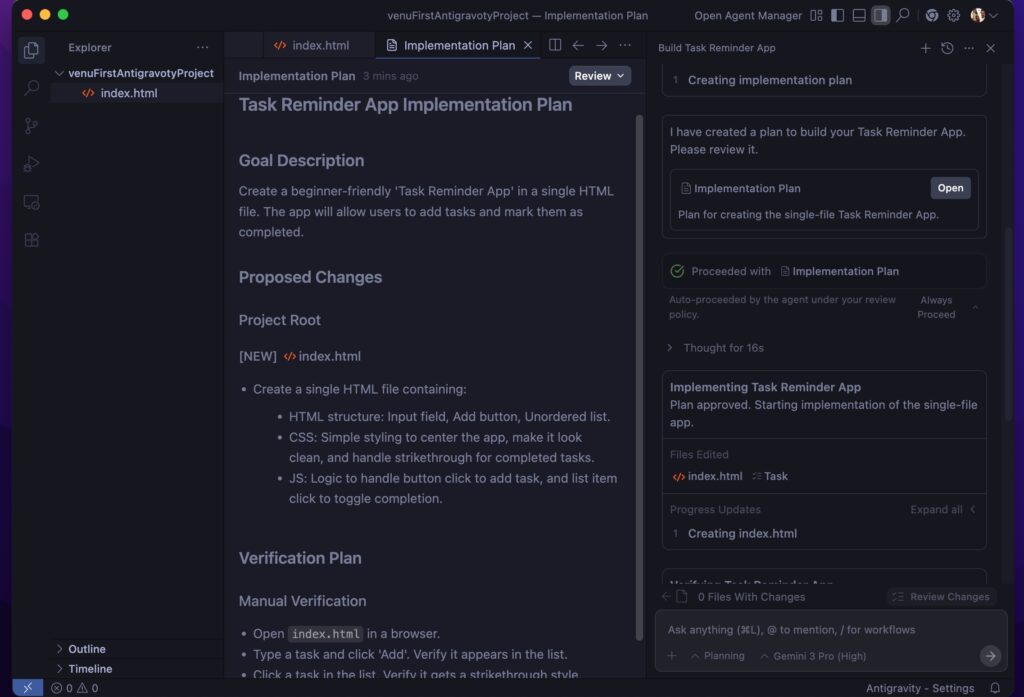Toggle the bottom panel visibility
The image size is (1024, 697).
(858, 15)
